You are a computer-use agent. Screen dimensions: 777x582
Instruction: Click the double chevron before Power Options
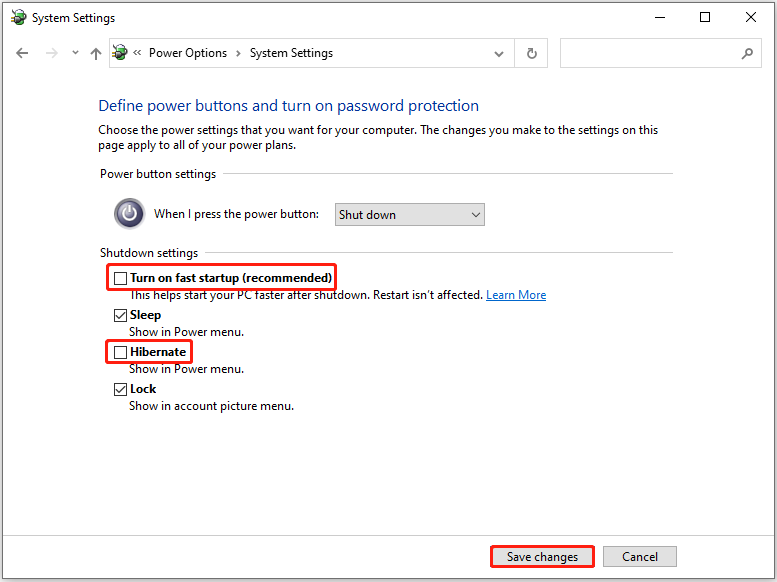tap(137, 53)
